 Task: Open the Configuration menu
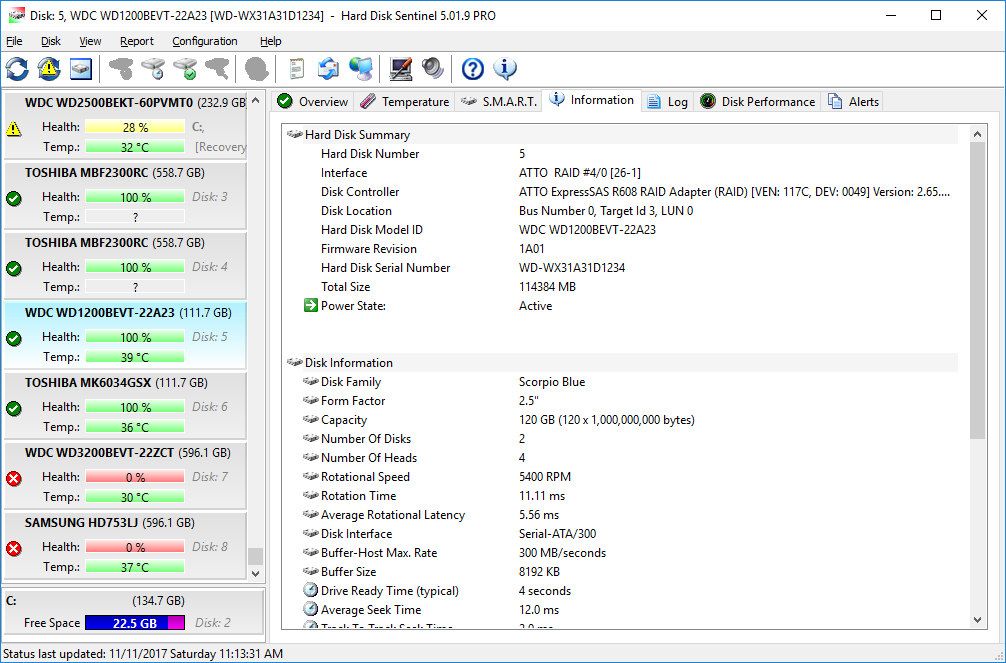click(205, 41)
